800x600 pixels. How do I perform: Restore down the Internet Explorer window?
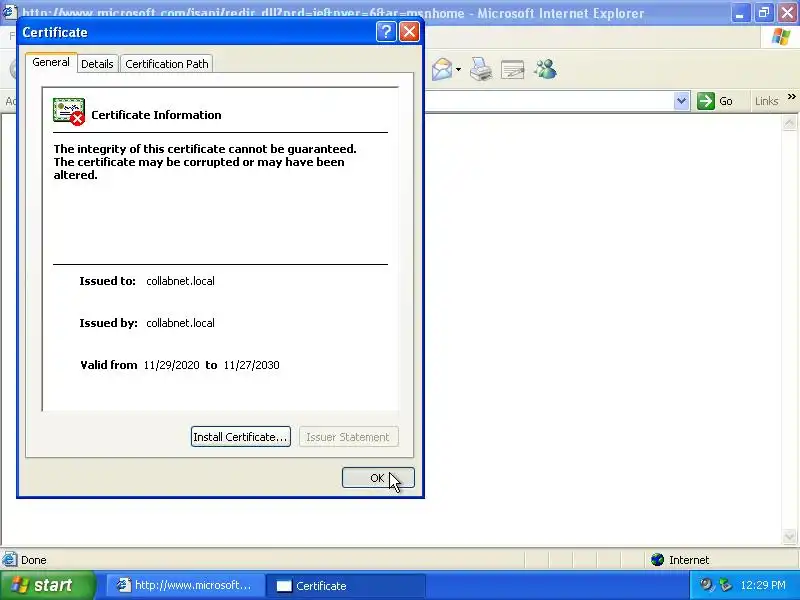764,13
